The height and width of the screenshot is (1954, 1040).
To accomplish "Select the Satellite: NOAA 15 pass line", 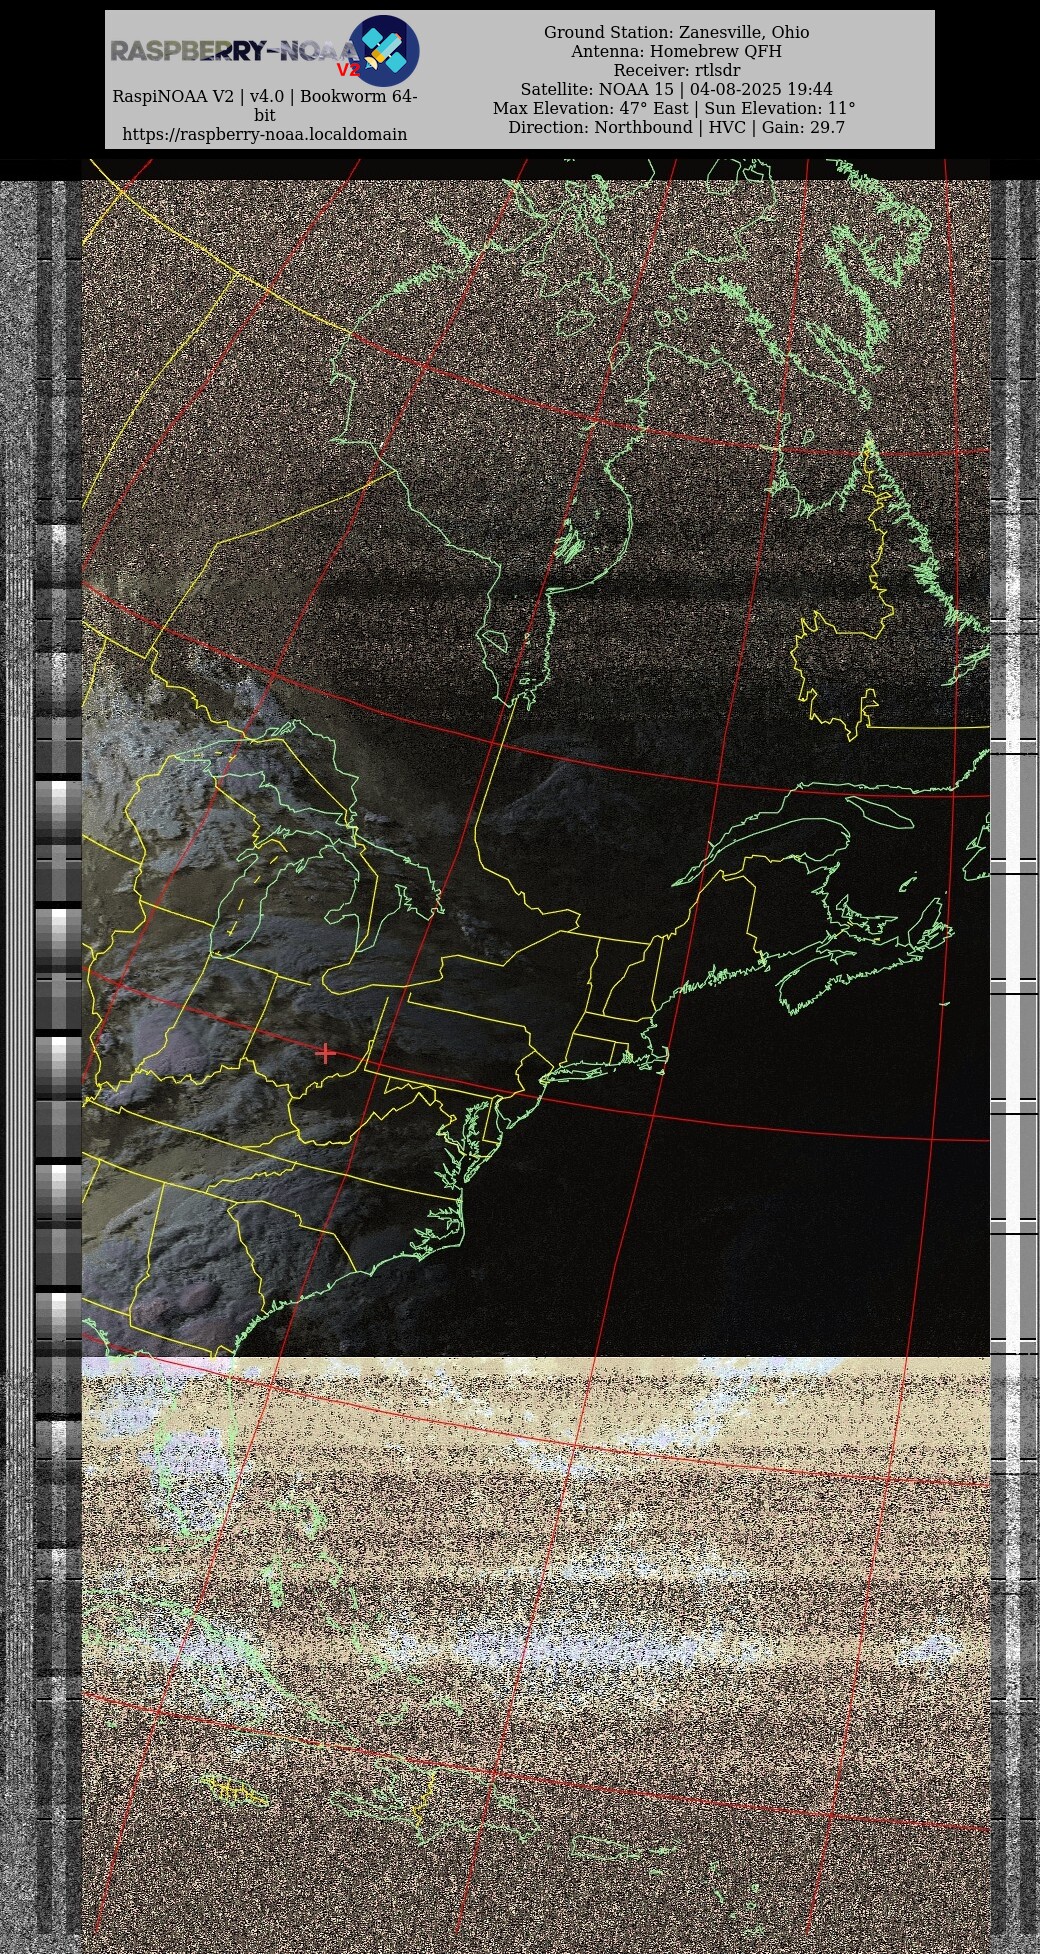I will point(676,89).
